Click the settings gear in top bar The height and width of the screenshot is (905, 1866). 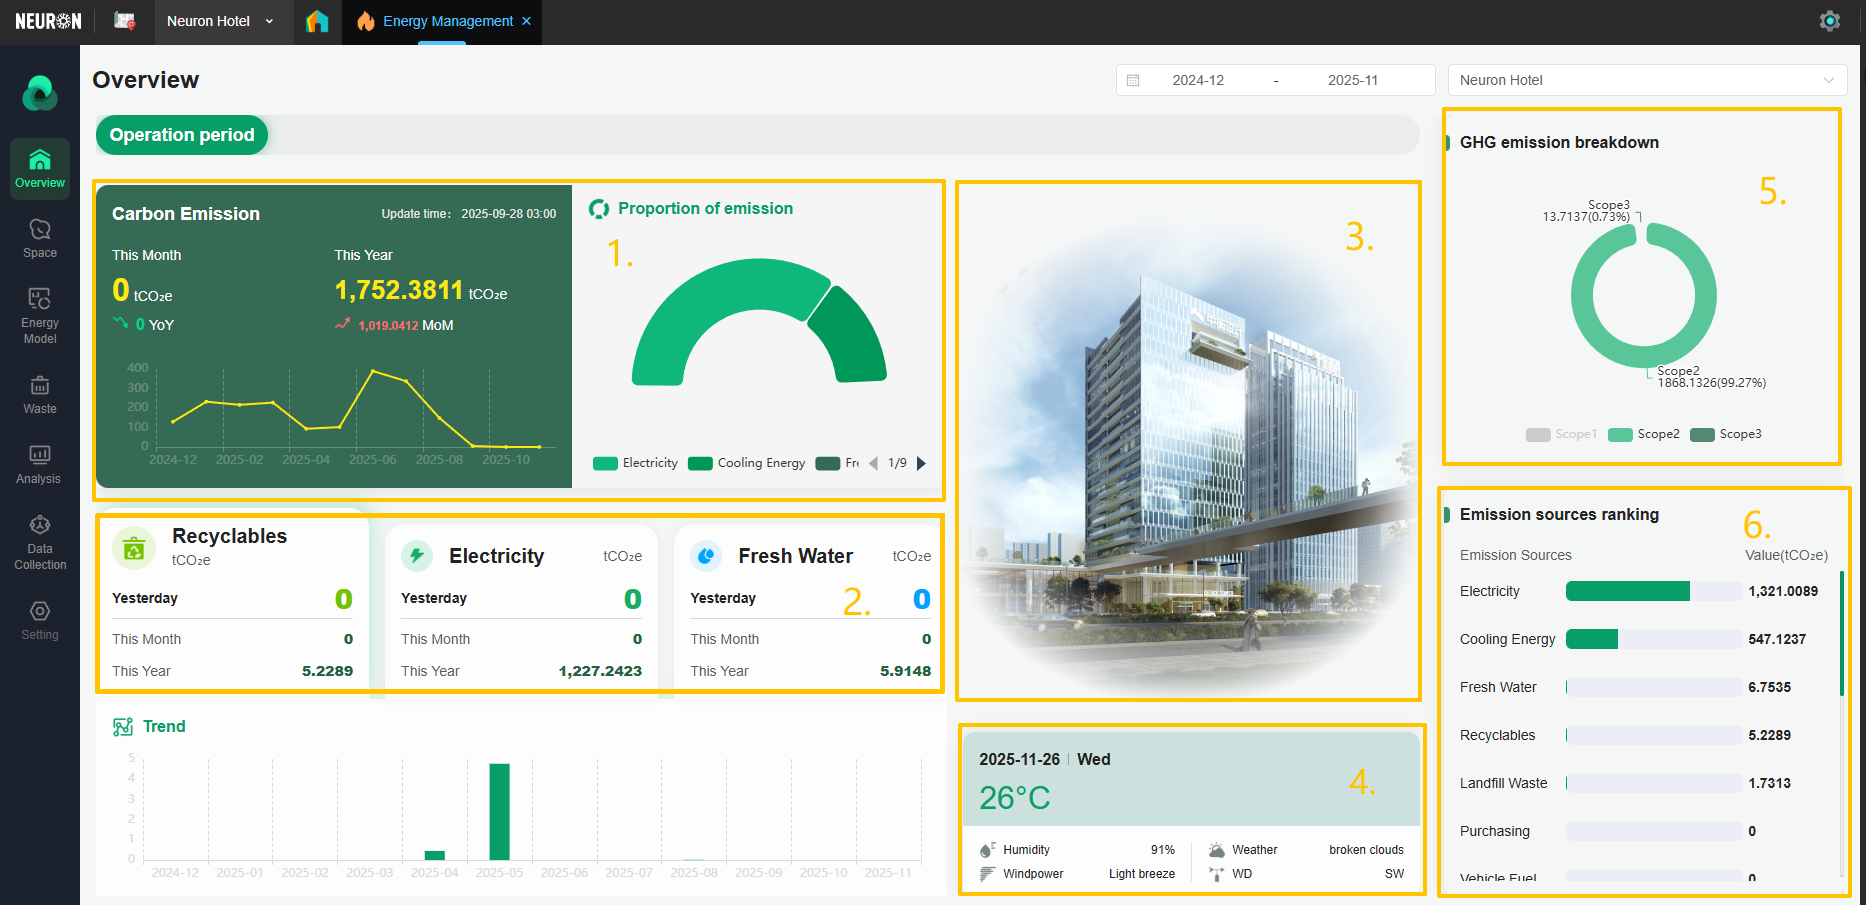(x=1829, y=21)
